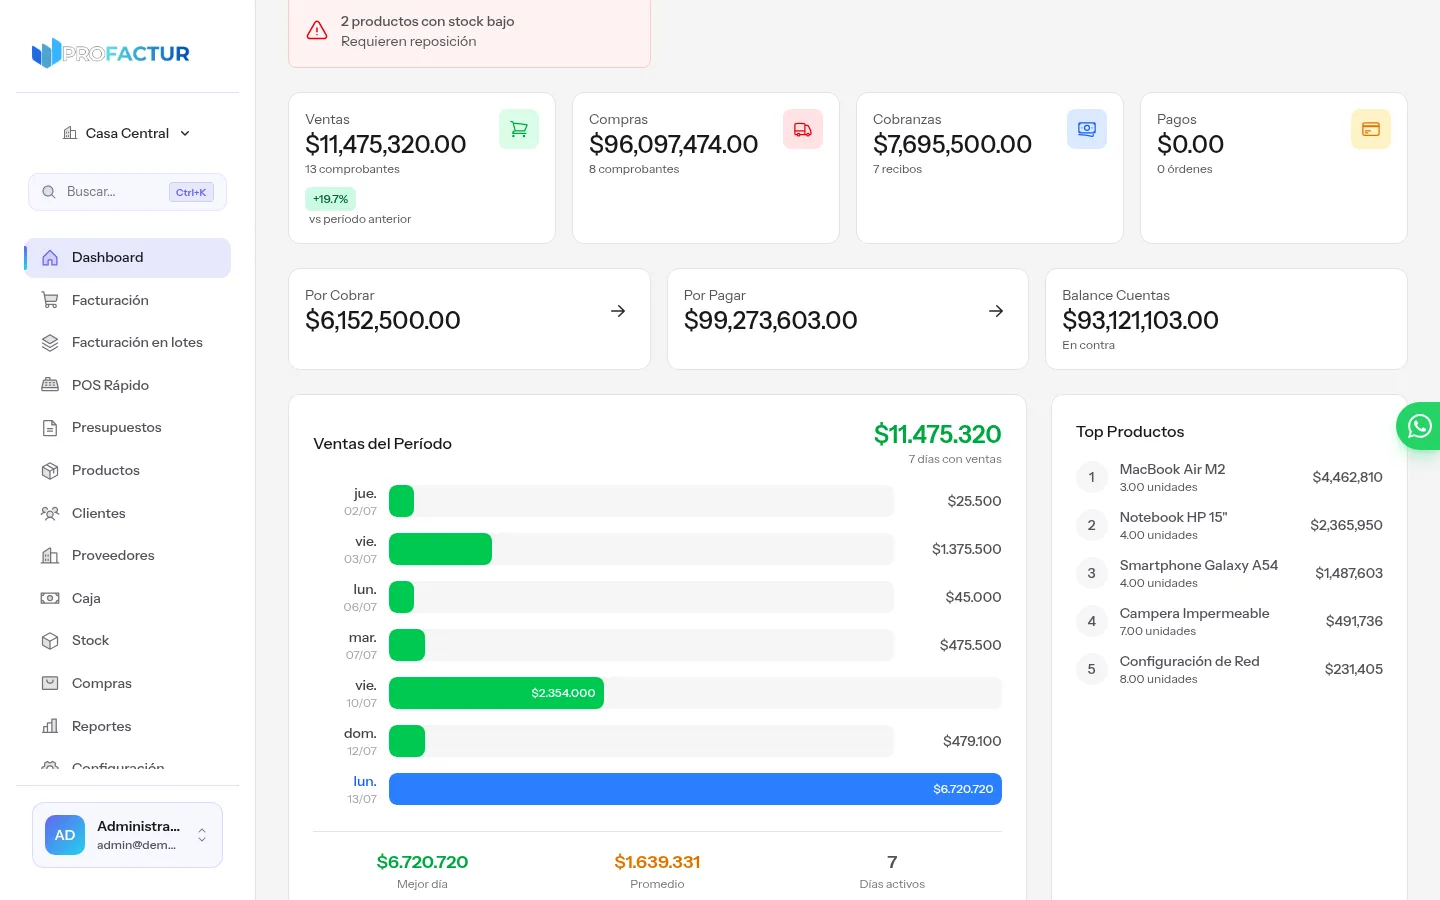Click the ProFactur logo

pyautogui.click(x=111, y=53)
